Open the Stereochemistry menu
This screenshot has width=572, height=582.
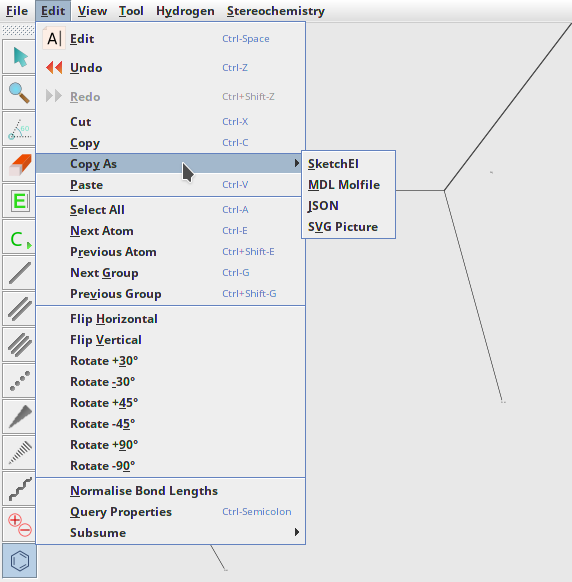point(276,11)
